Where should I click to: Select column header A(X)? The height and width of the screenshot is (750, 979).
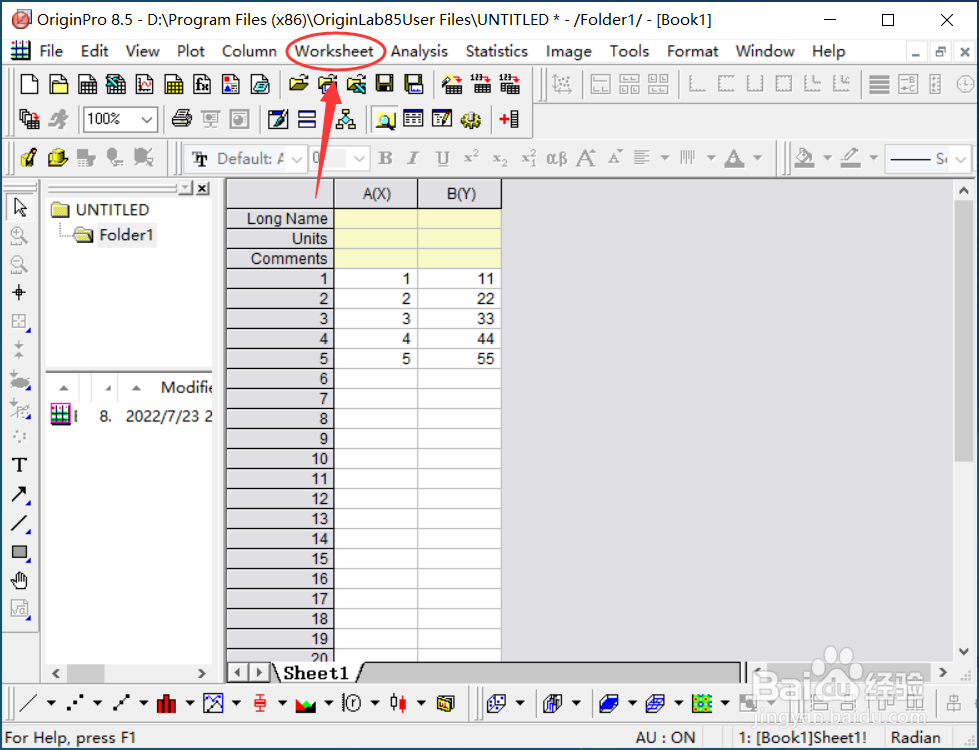(376, 194)
